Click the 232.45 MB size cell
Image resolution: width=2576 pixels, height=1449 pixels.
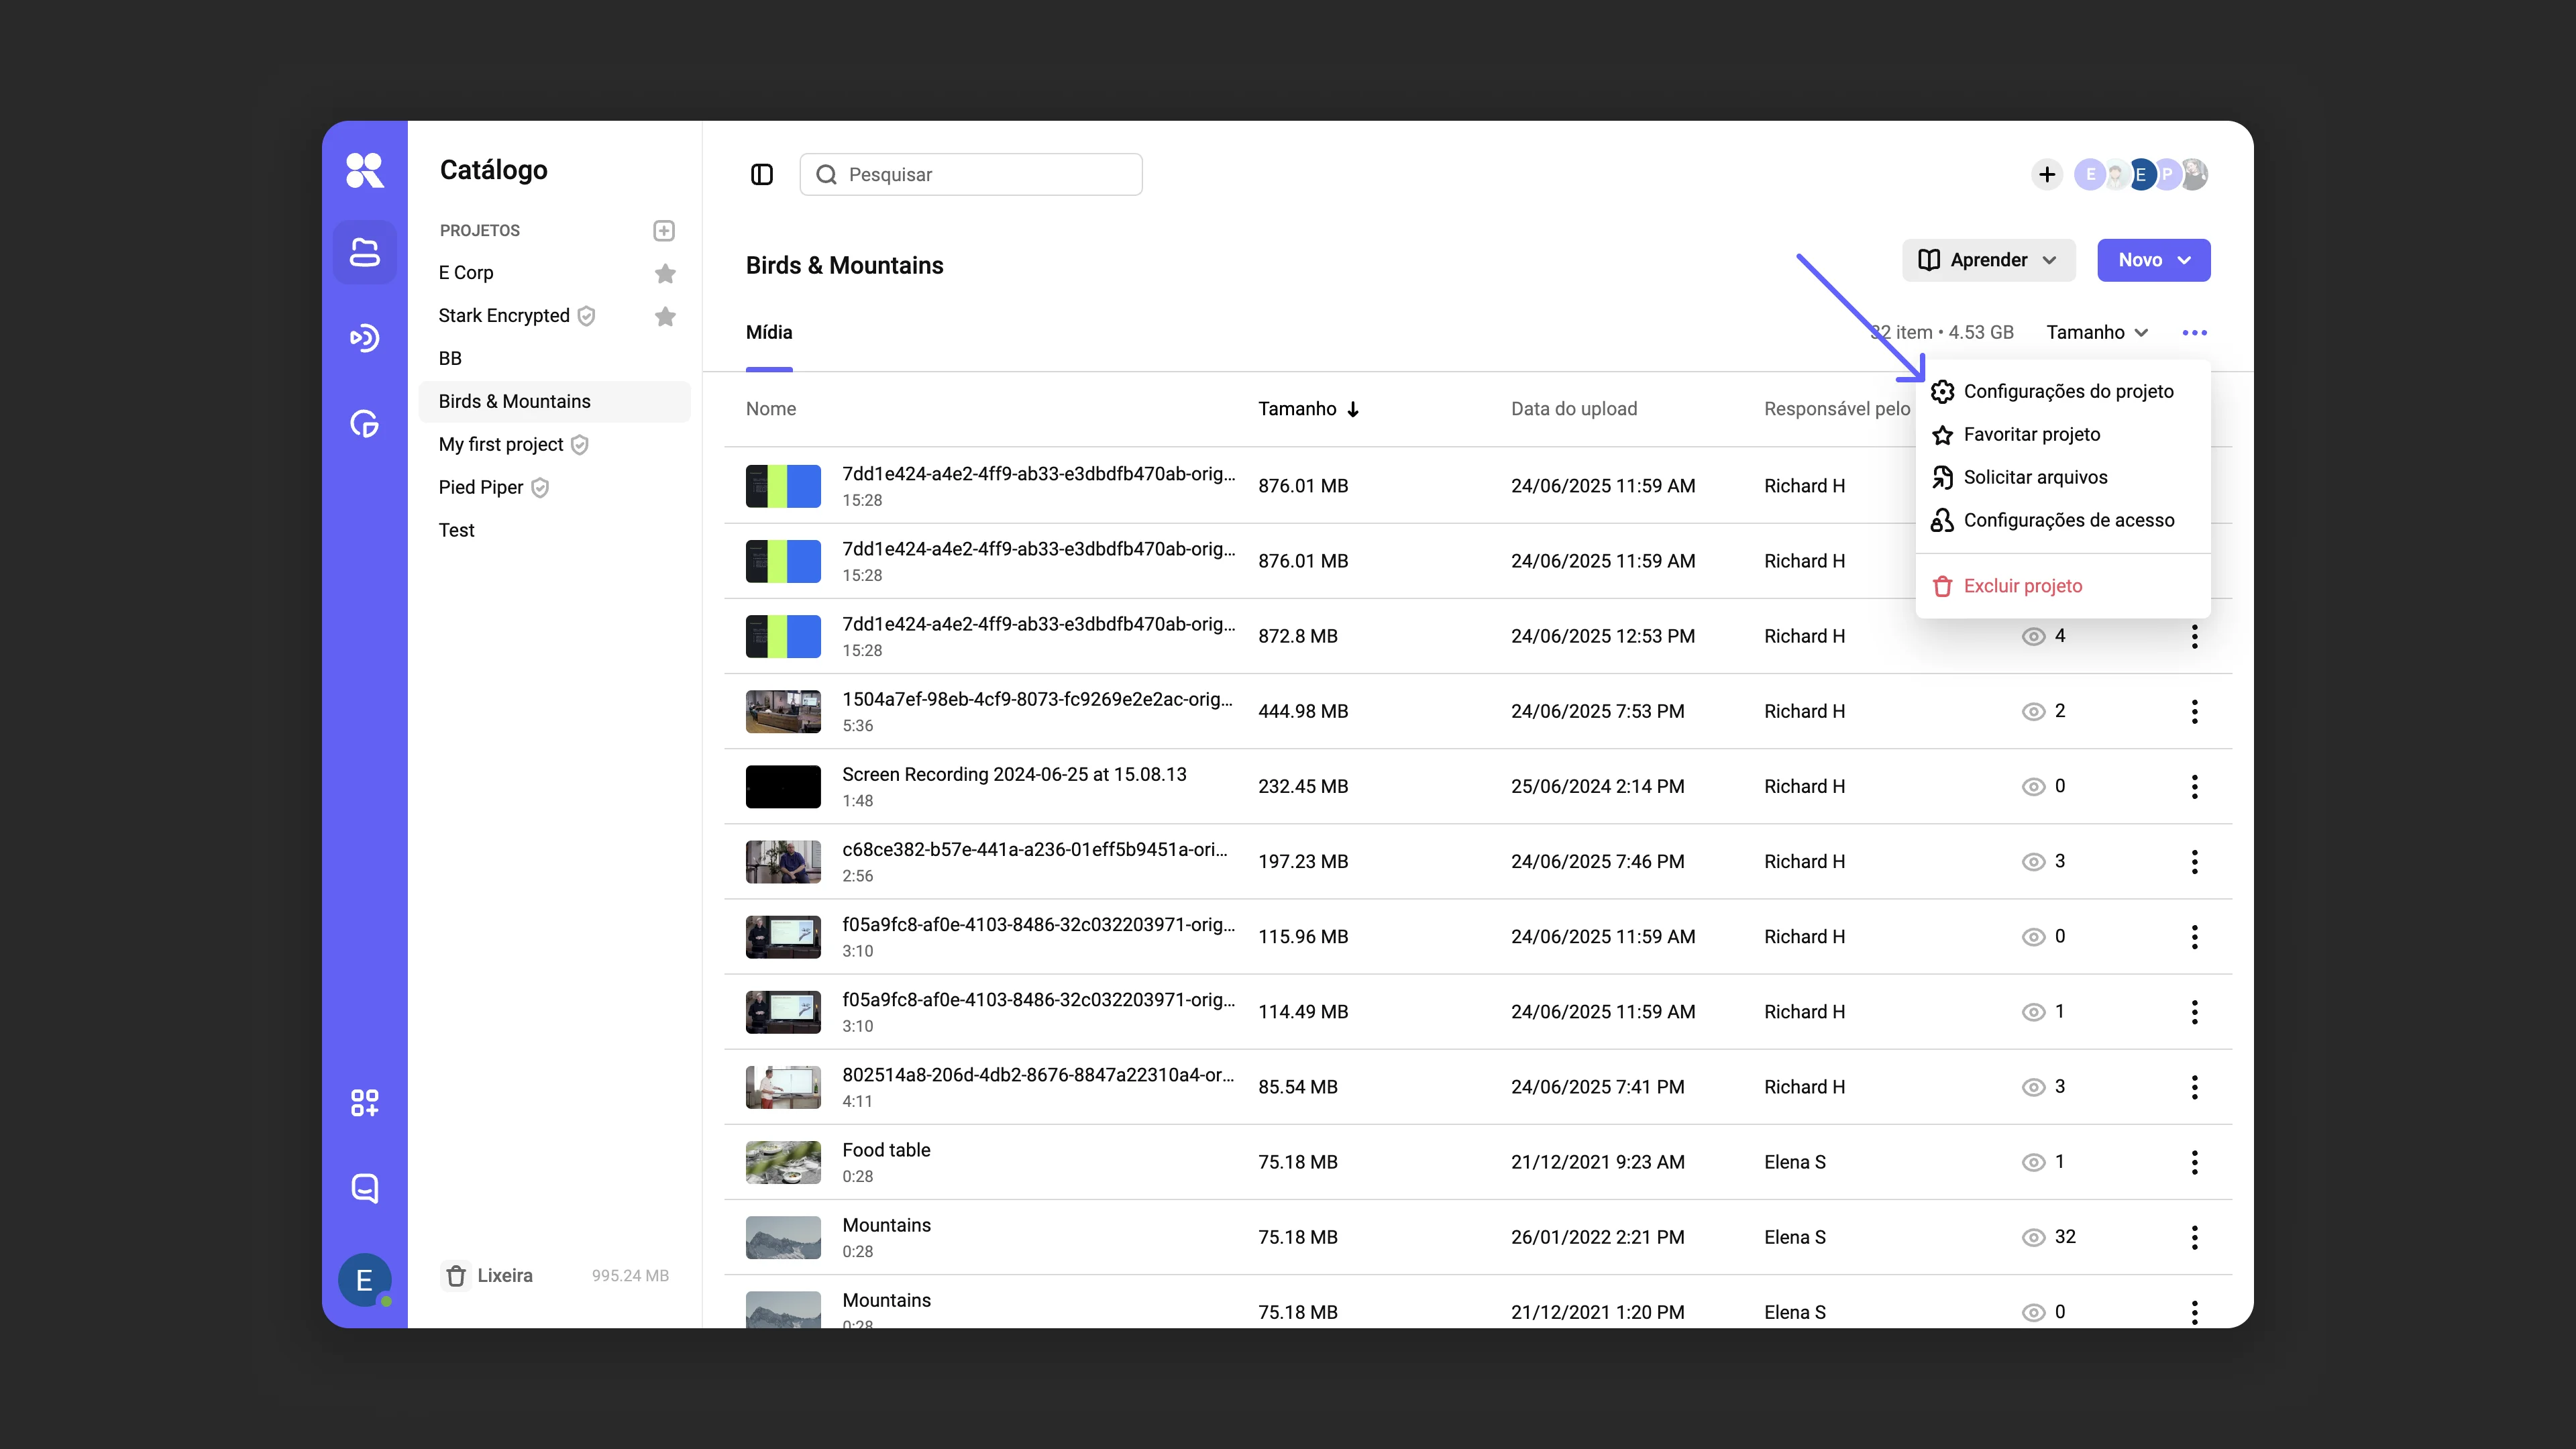pyautogui.click(x=1303, y=787)
